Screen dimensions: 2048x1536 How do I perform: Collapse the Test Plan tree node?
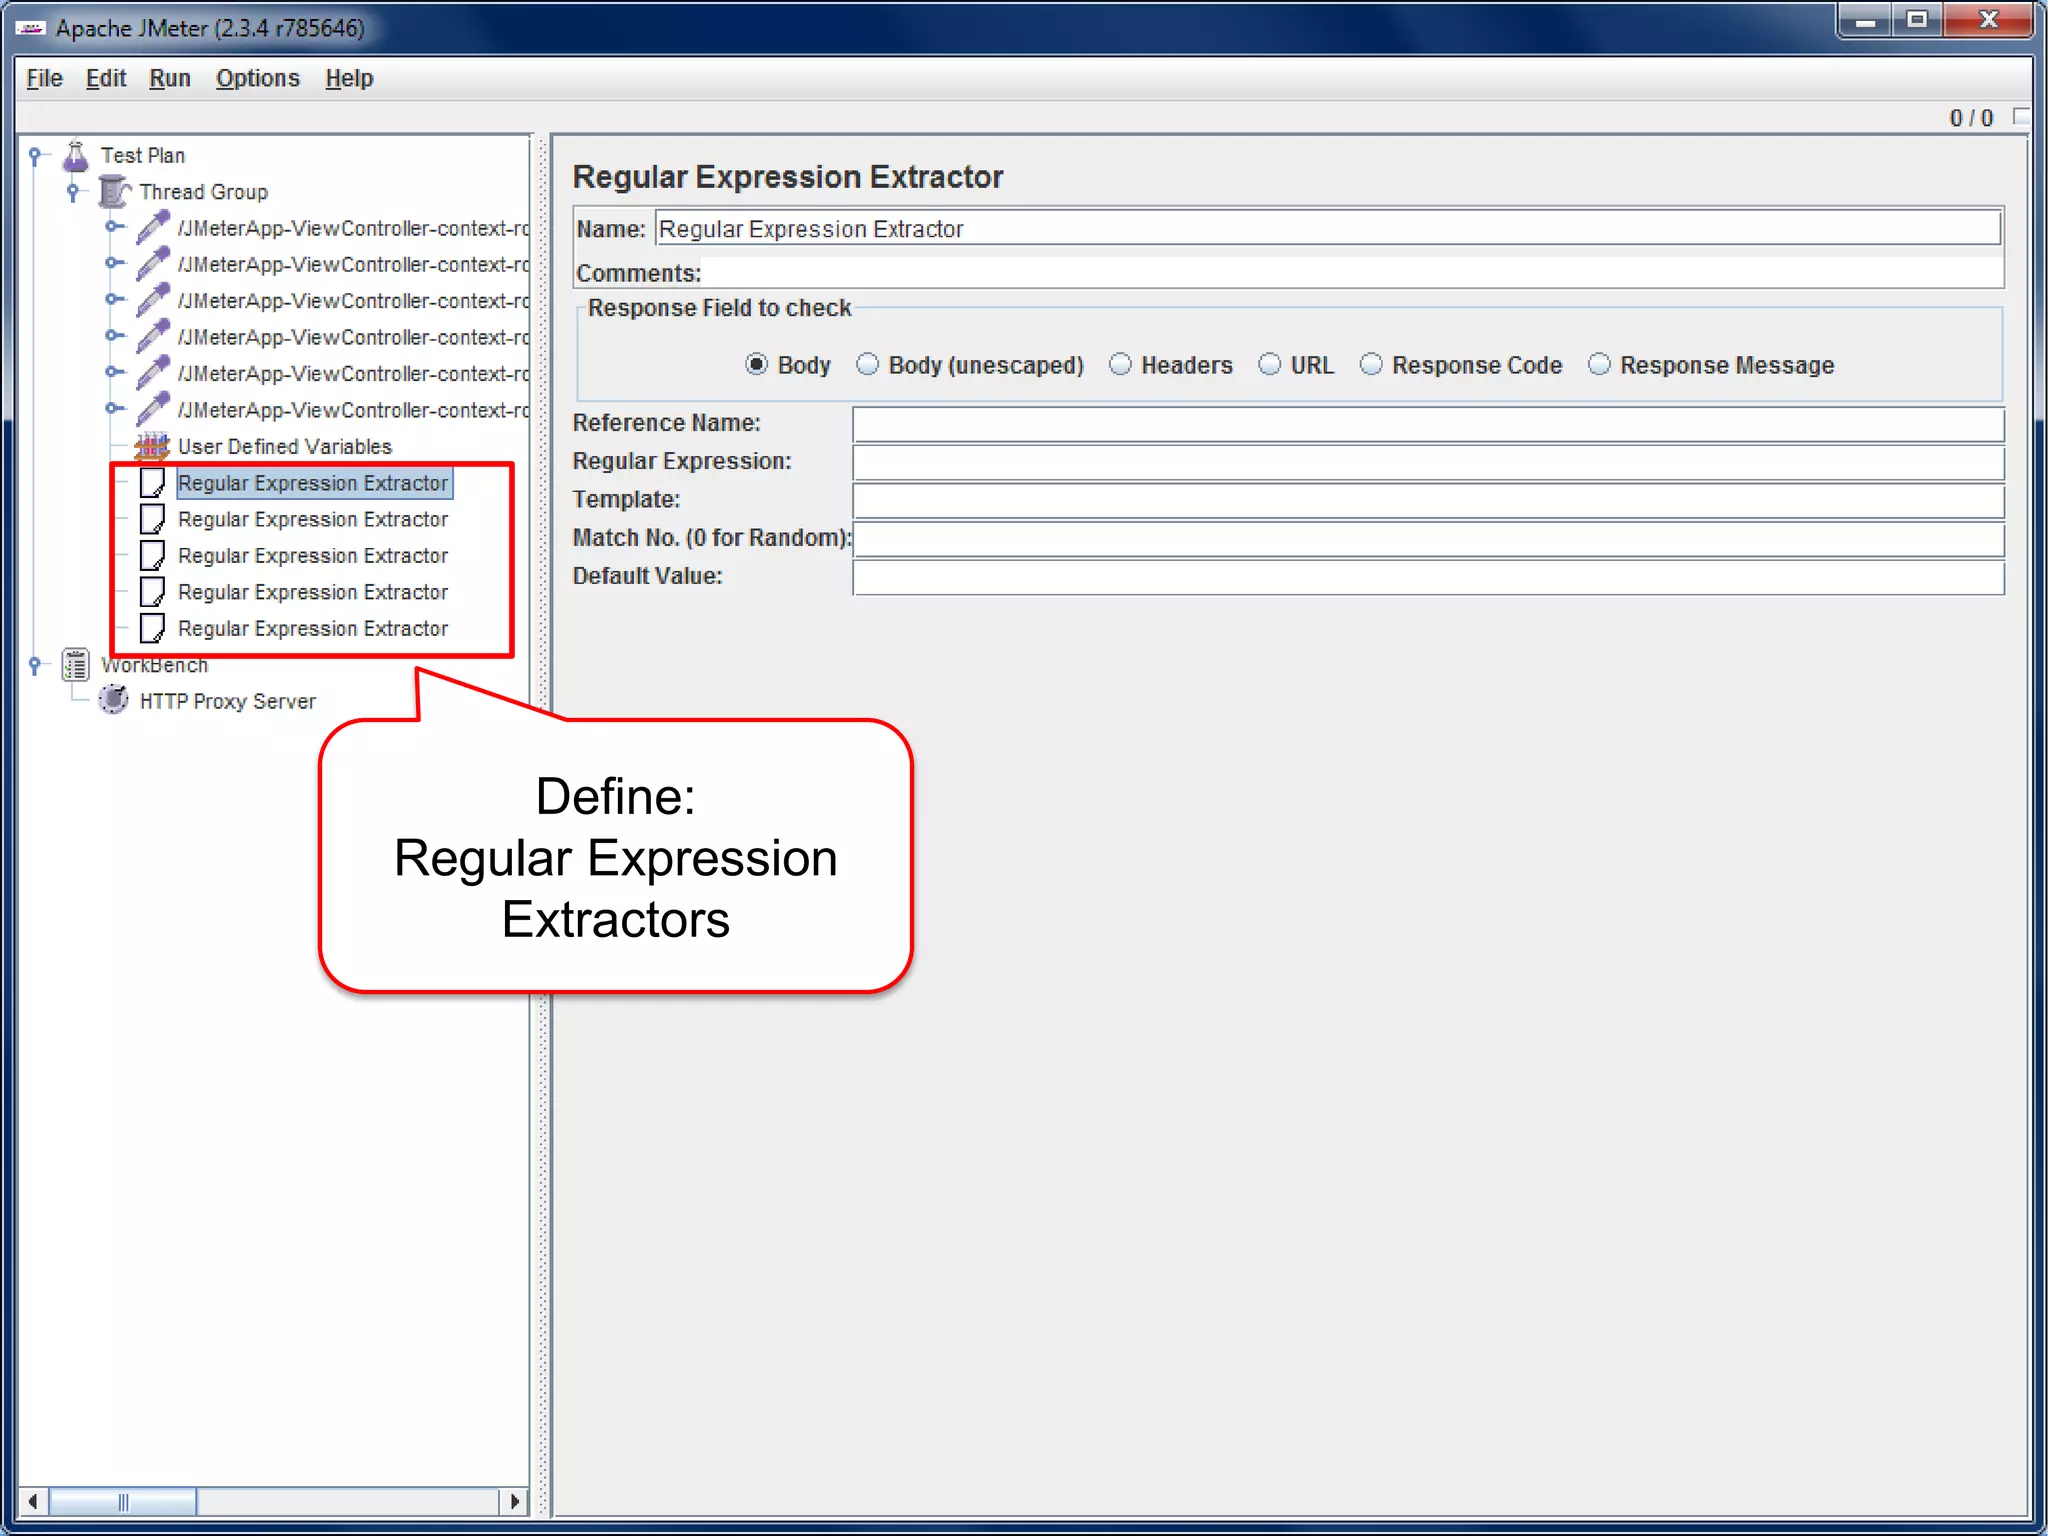point(36,156)
